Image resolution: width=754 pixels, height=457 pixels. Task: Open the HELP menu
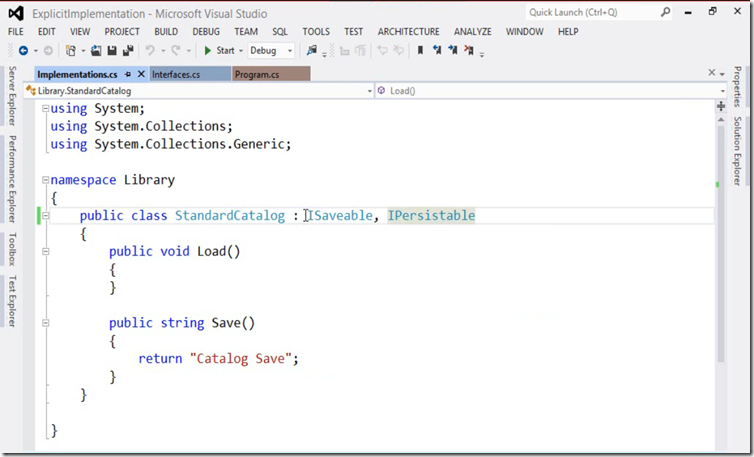pos(568,32)
